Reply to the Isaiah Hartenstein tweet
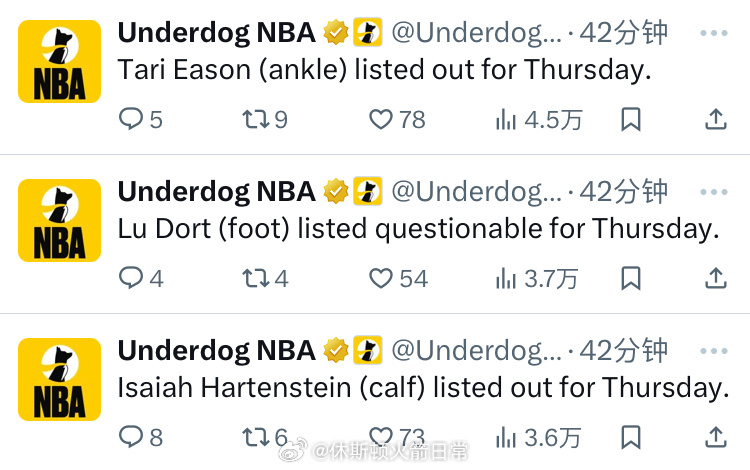Image resolution: width=750 pixels, height=470 pixels. (x=131, y=437)
